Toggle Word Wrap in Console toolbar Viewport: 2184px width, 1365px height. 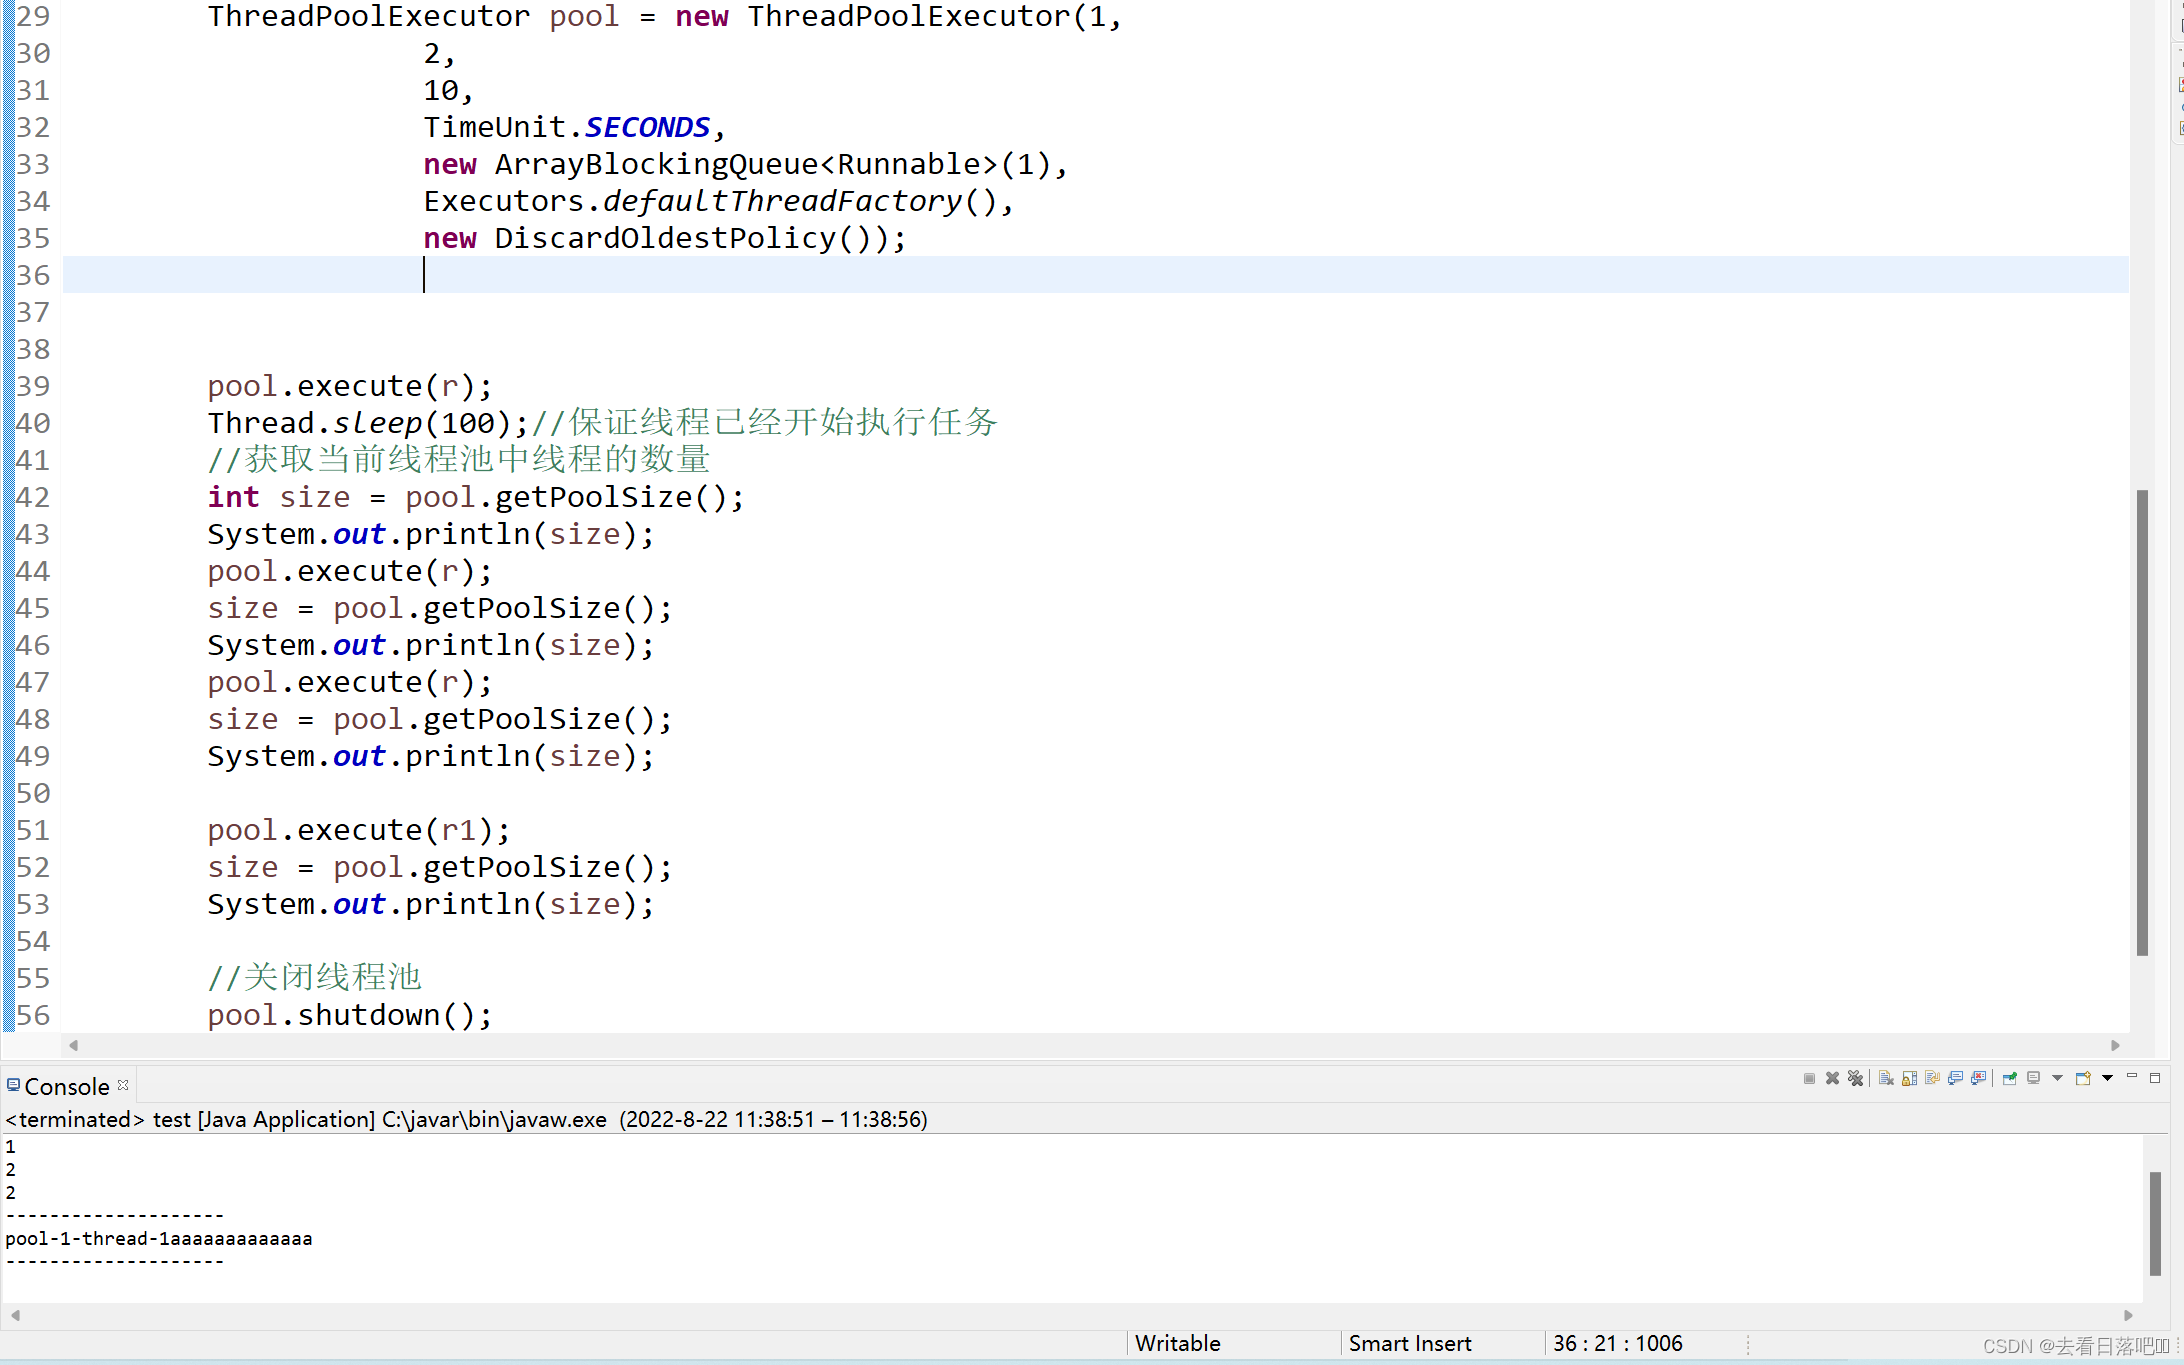[x=1932, y=1078]
